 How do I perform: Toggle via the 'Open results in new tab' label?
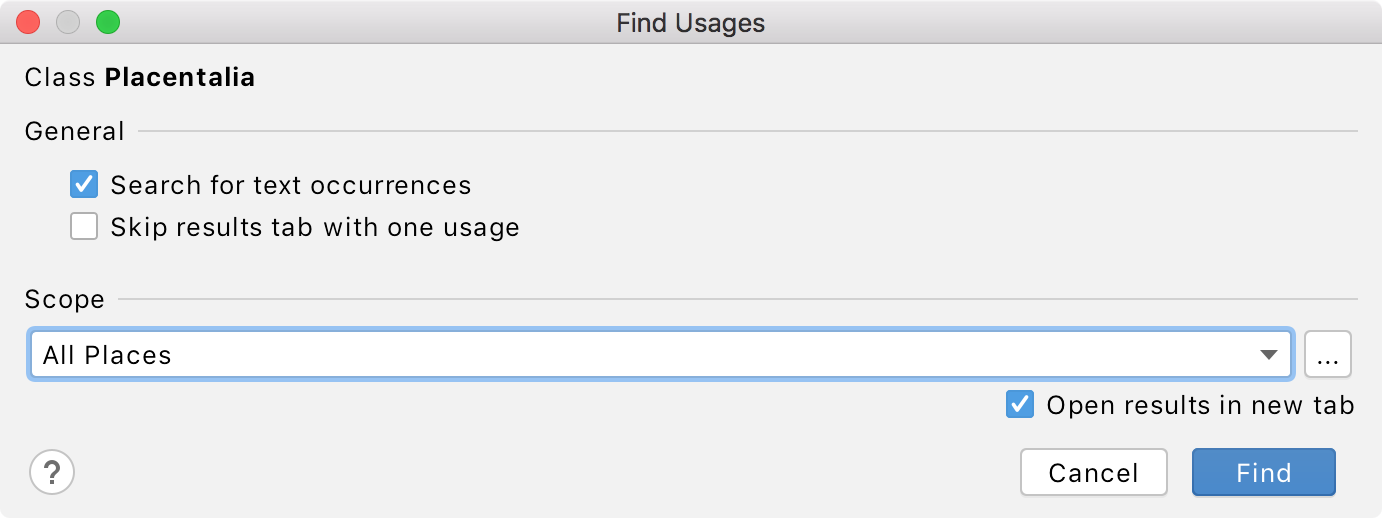coord(1200,405)
